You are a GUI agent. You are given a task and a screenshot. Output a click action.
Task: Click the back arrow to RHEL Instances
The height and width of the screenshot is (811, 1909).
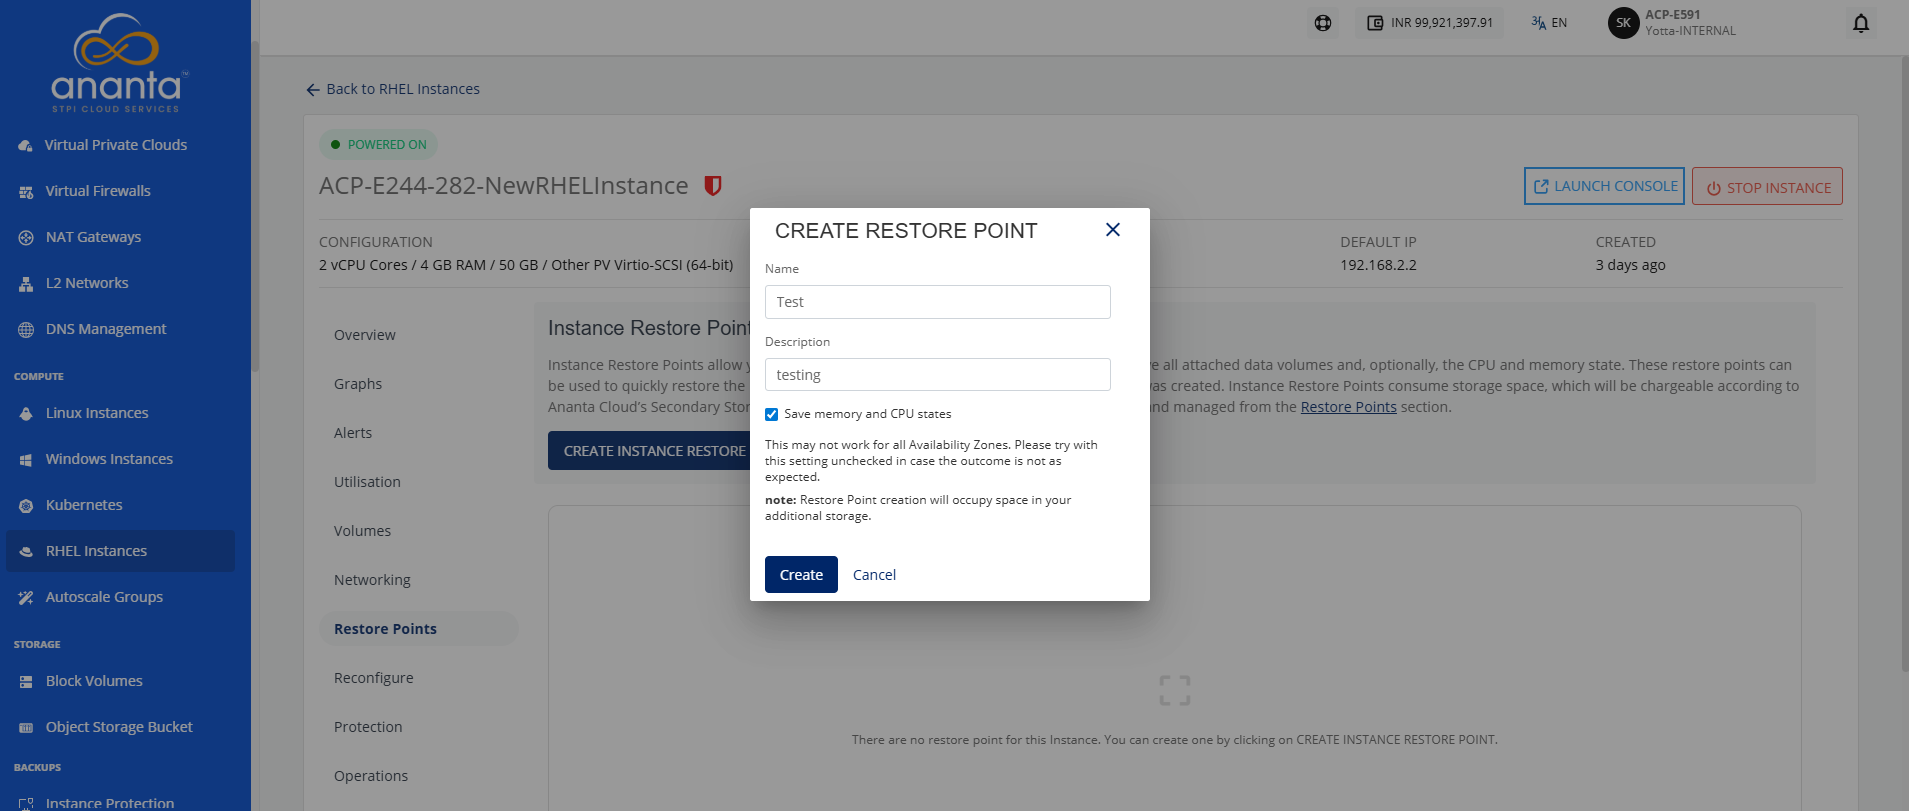tap(313, 90)
